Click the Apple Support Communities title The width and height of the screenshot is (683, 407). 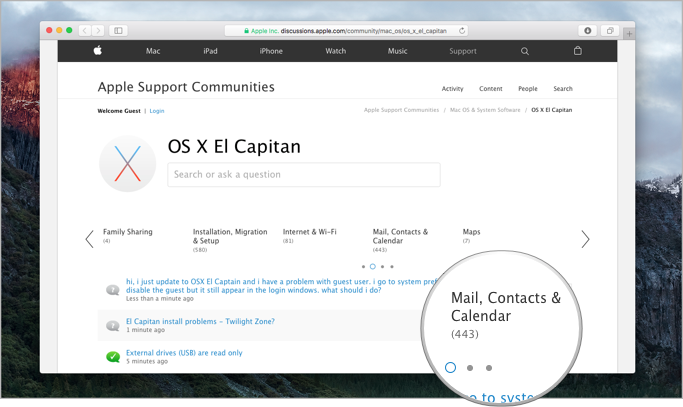point(186,87)
